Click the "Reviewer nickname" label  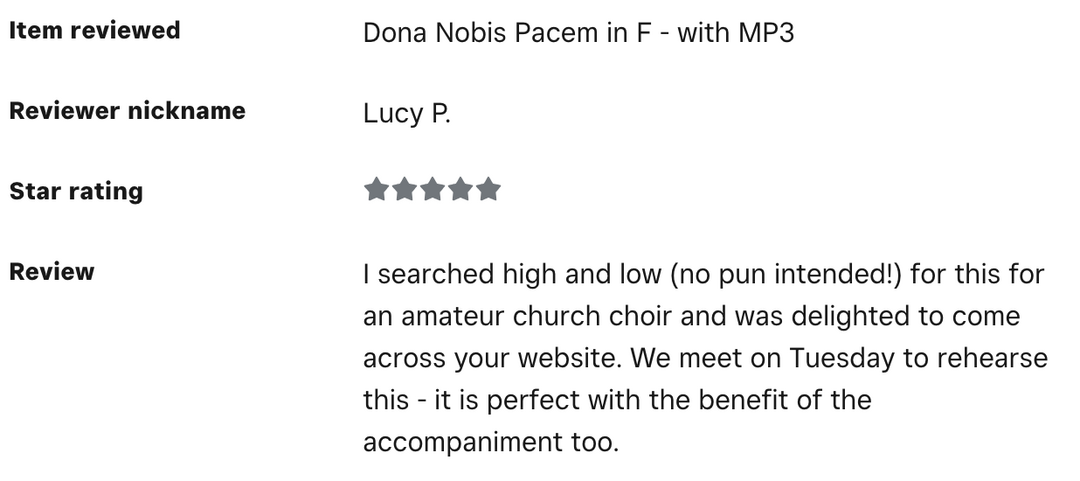pos(127,111)
